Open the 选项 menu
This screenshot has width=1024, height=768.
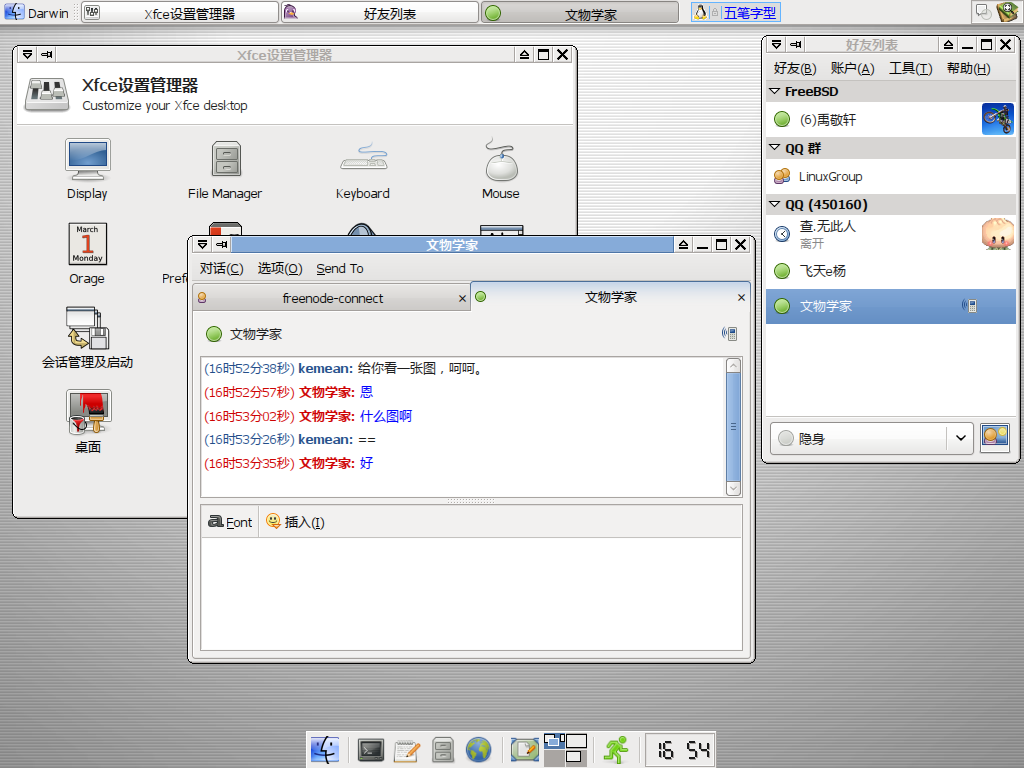click(x=280, y=268)
